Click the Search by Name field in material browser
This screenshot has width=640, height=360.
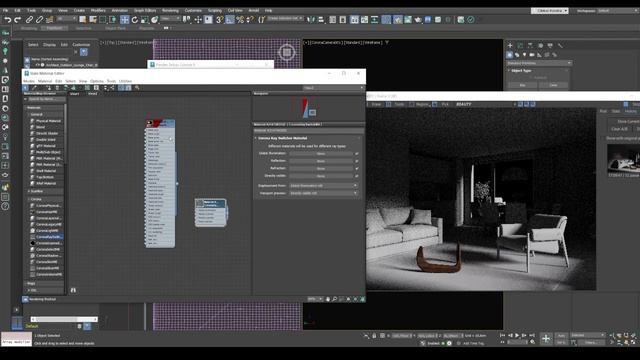(46, 99)
